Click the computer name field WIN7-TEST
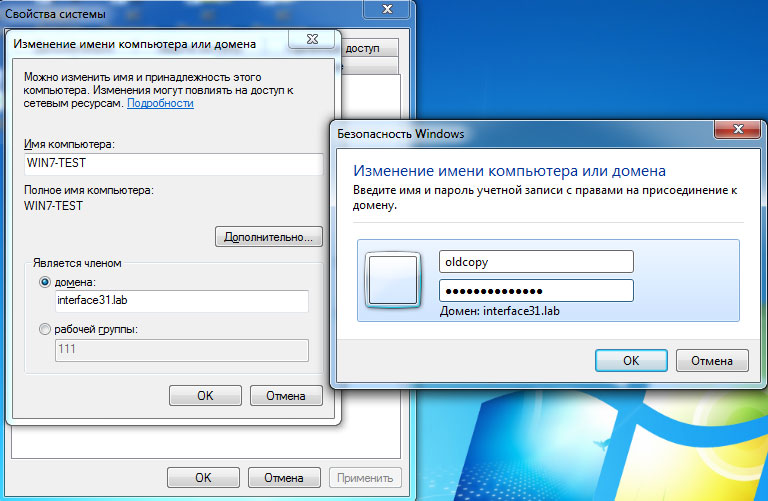The image size is (768, 501). pos(173,164)
